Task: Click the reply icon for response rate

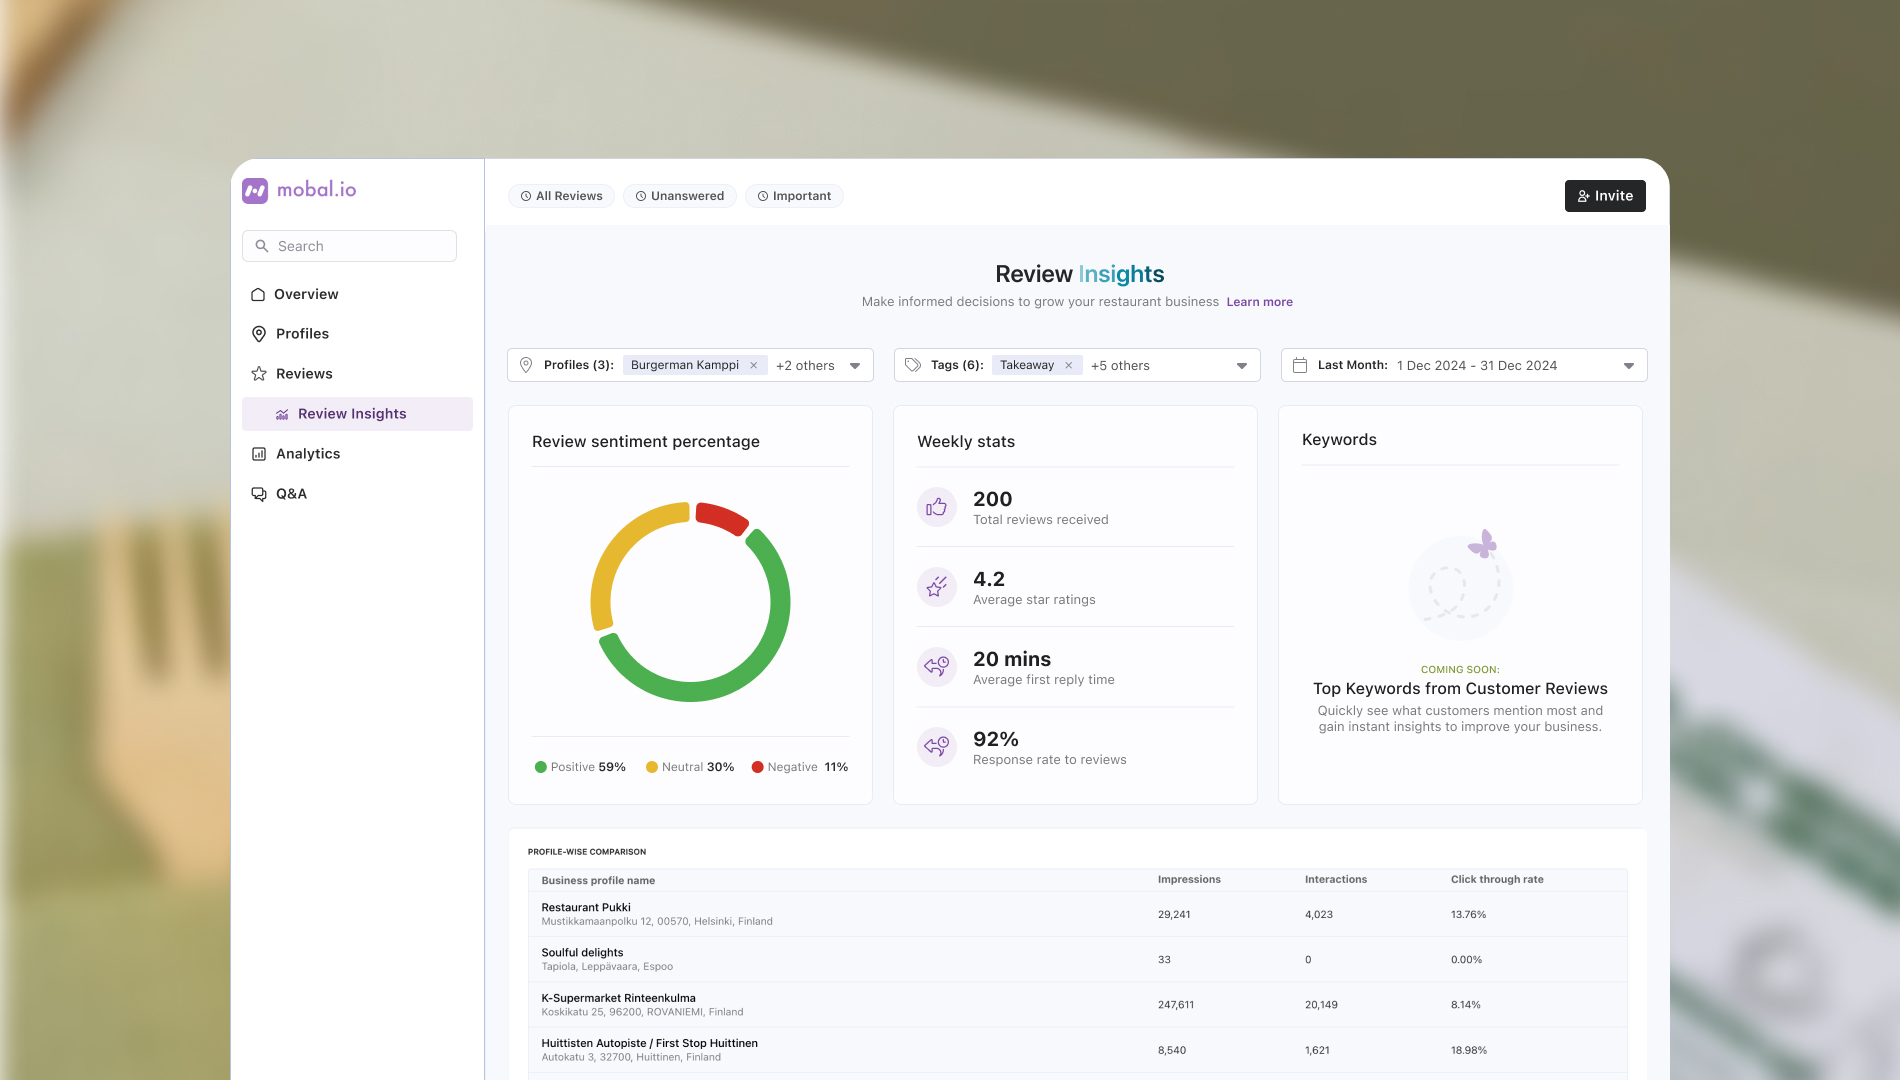Action: click(937, 747)
